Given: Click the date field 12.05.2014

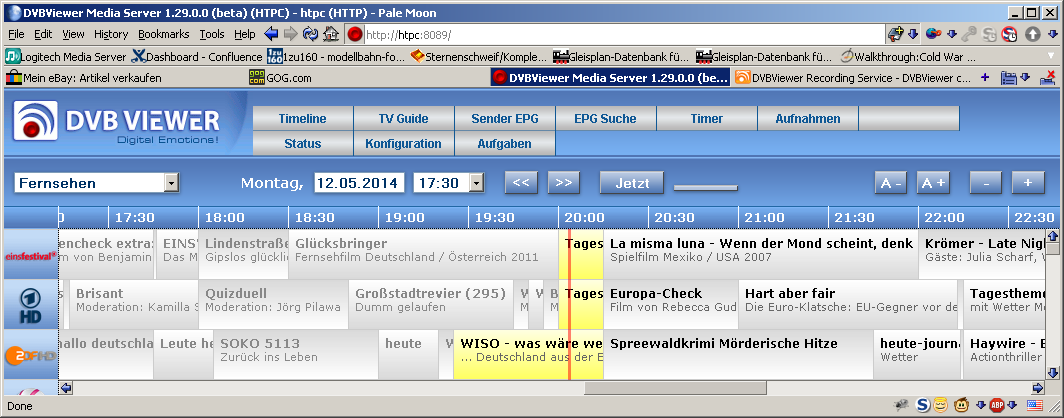Looking at the screenshot, I should click(x=359, y=183).
